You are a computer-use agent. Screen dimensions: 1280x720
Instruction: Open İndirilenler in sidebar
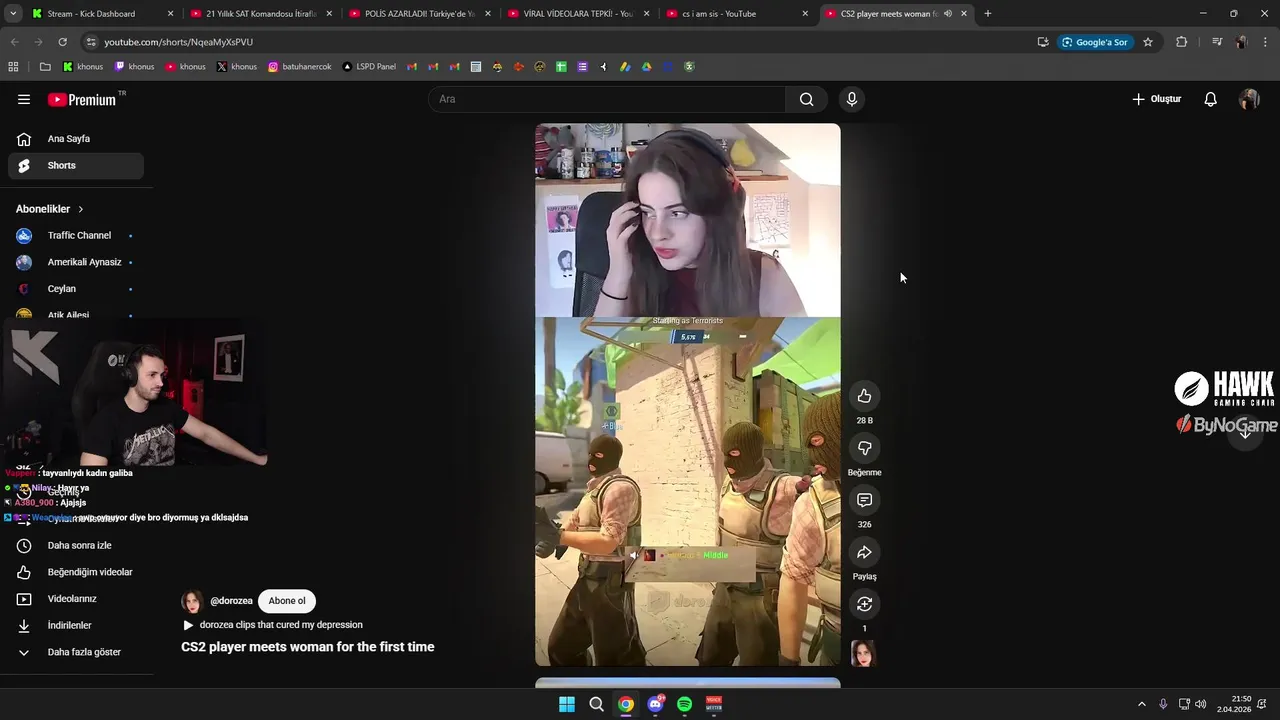click(x=76, y=625)
